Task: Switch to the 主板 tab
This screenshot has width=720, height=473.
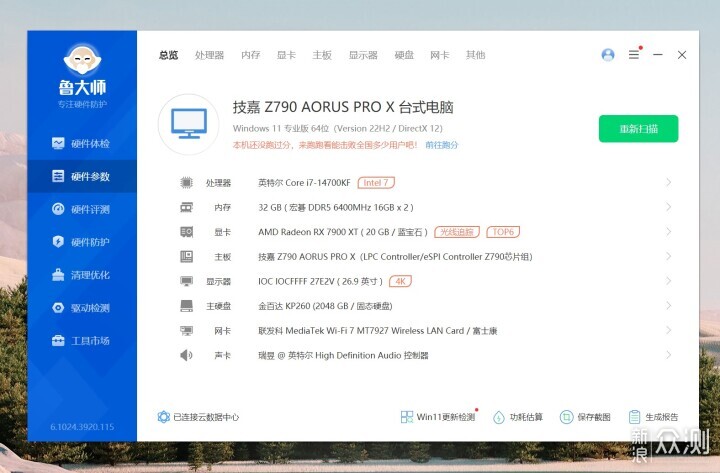Action: pyautogui.click(x=322, y=55)
